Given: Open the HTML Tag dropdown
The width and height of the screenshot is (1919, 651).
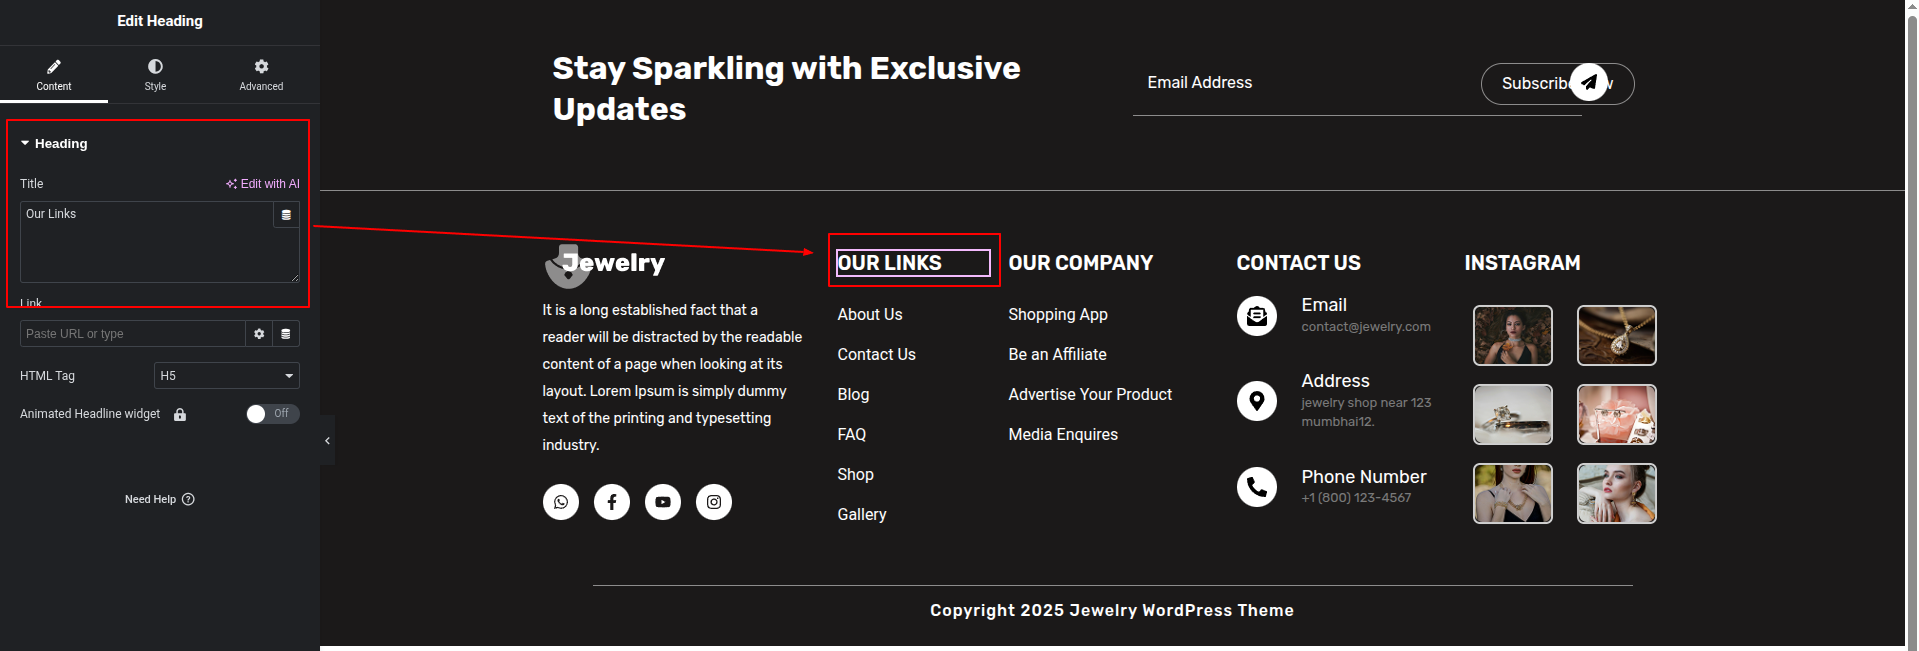Looking at the screenshot, I should click(227, 376).
